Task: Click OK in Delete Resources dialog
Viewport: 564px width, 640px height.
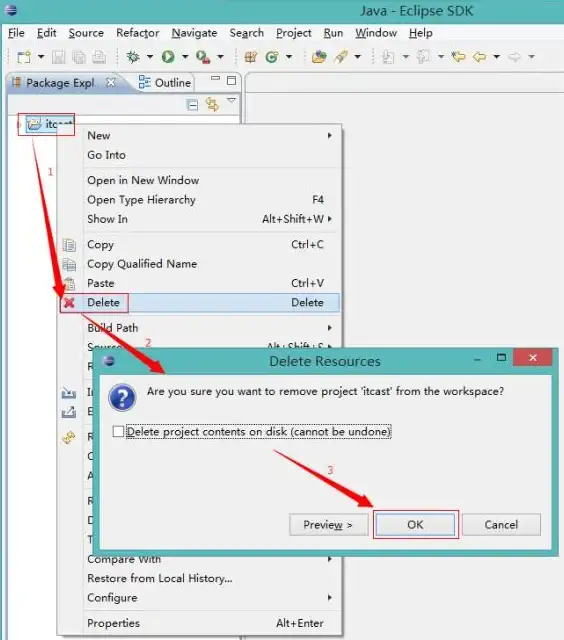Action: tap(415, 524)
